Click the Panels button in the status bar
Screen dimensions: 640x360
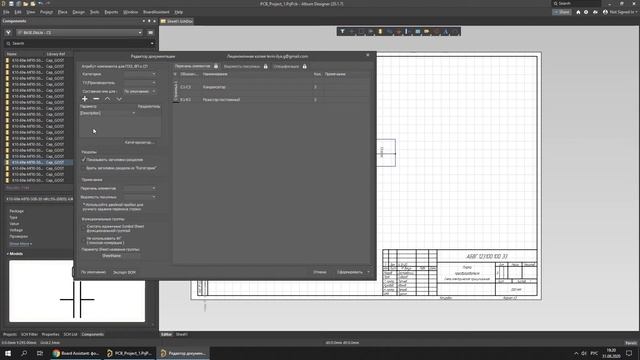(631, 343)
